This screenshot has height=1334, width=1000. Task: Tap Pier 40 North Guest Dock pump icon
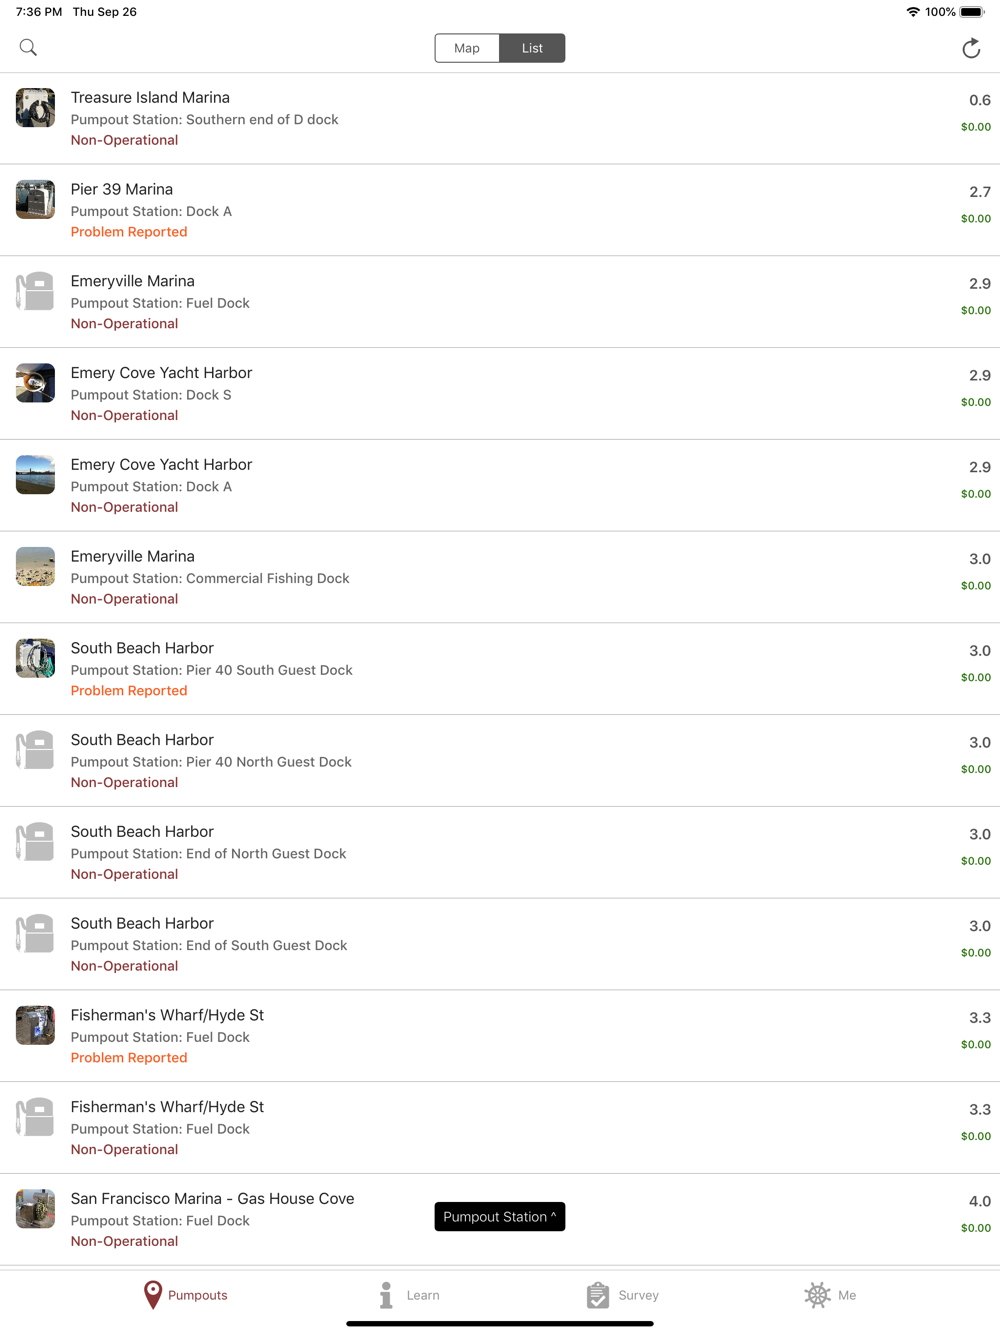point(35,750)
